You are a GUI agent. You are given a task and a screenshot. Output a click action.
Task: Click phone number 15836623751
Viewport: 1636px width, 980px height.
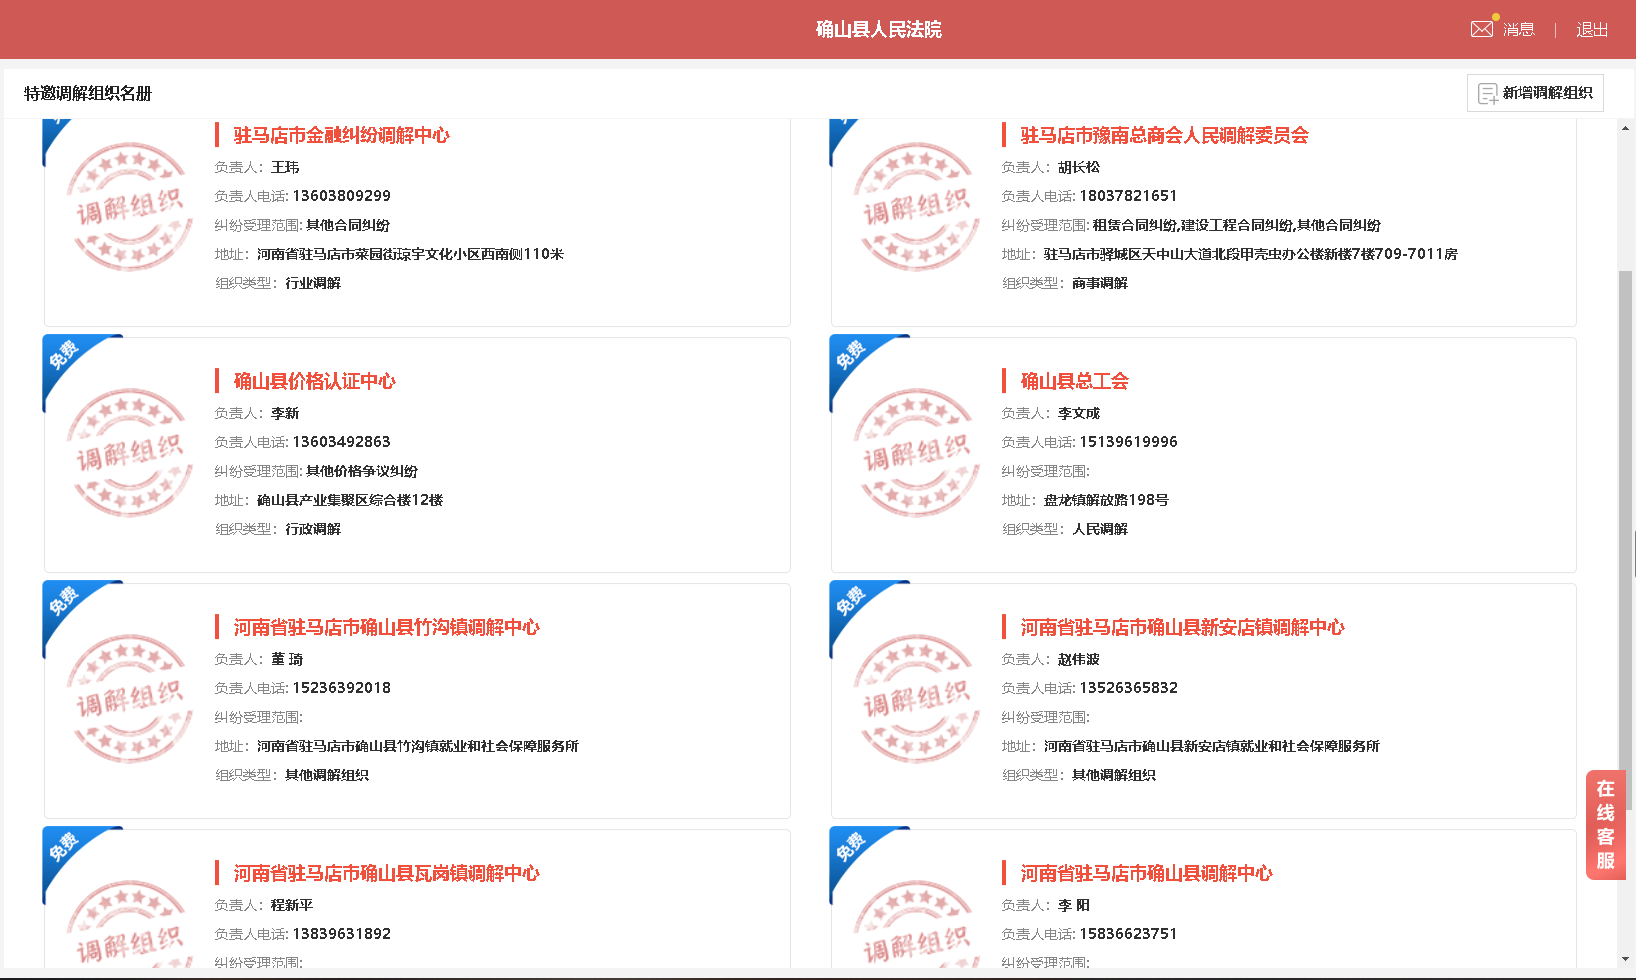[x=1128, y=934]
